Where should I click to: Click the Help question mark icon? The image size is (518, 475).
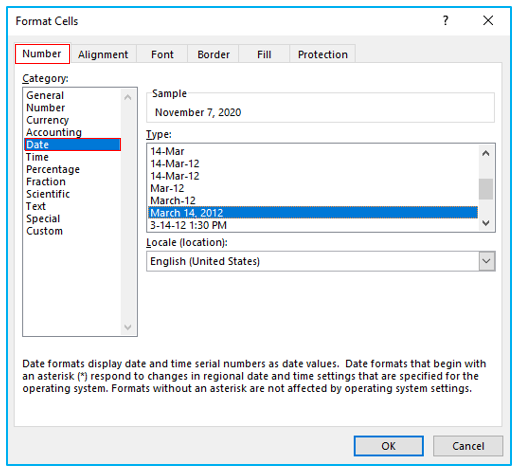[x=445, y=21]
